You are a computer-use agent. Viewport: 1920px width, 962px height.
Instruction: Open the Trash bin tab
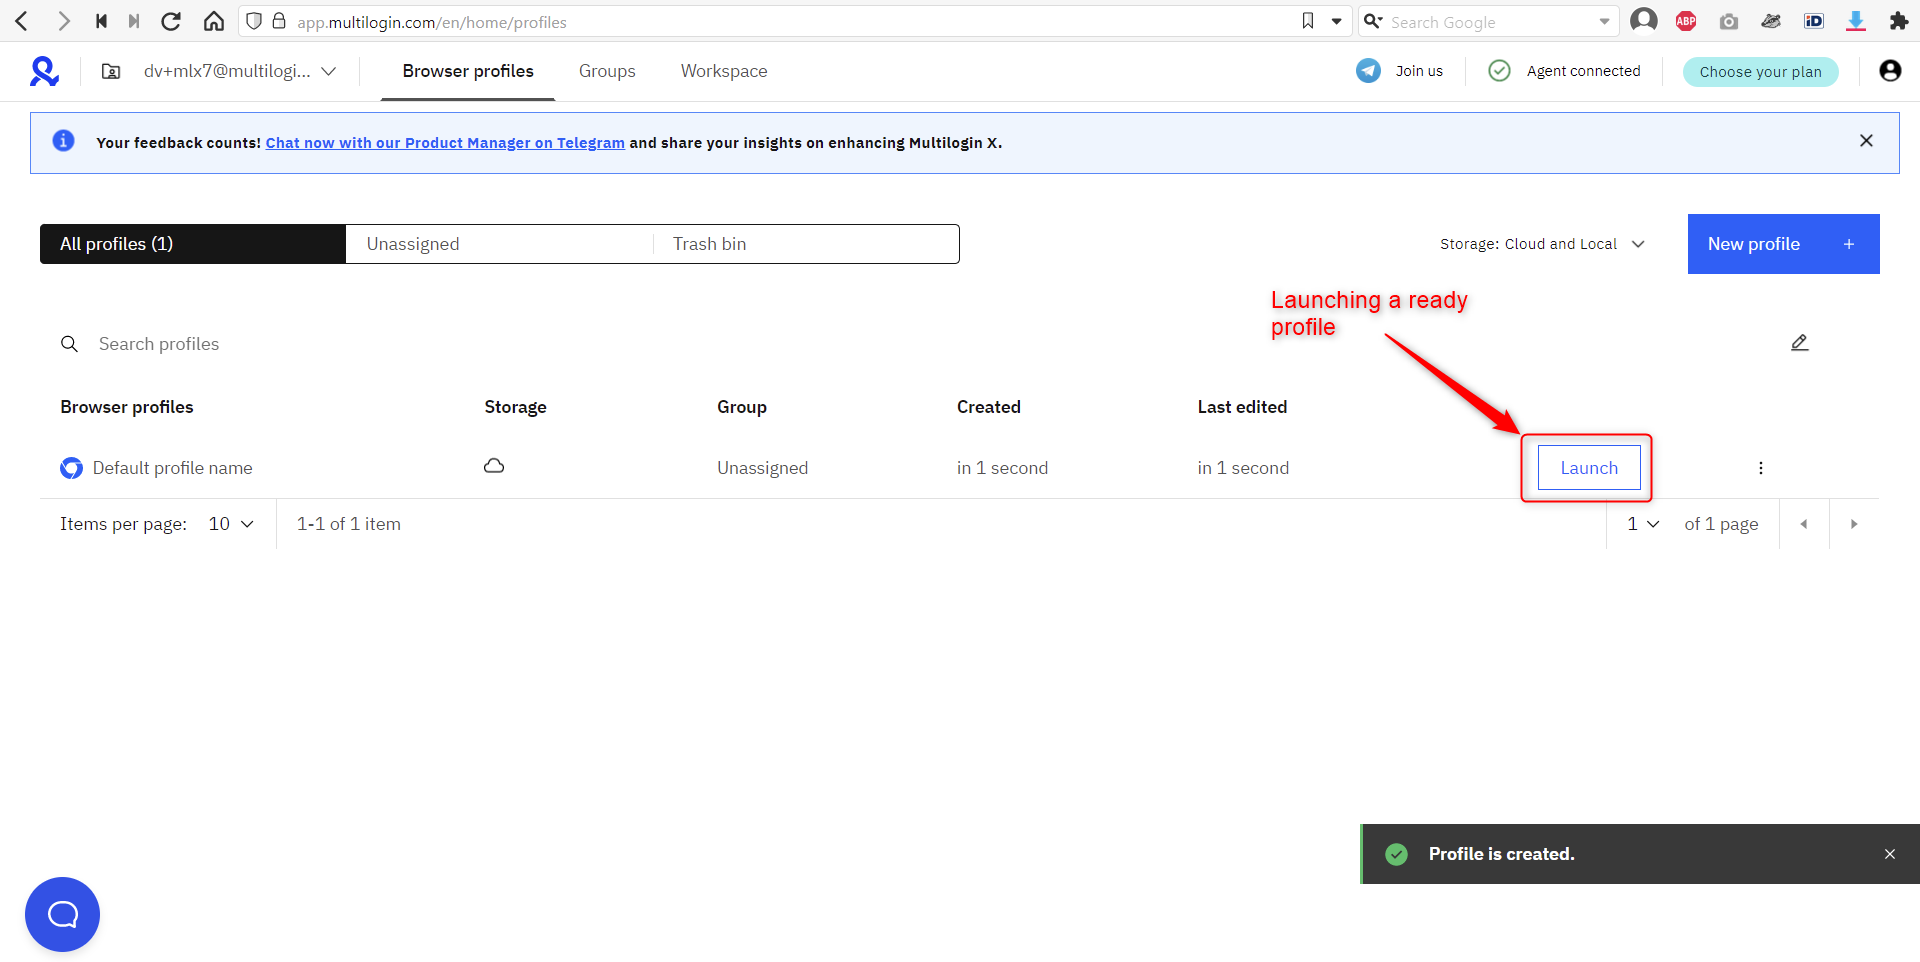click(806, 244)
